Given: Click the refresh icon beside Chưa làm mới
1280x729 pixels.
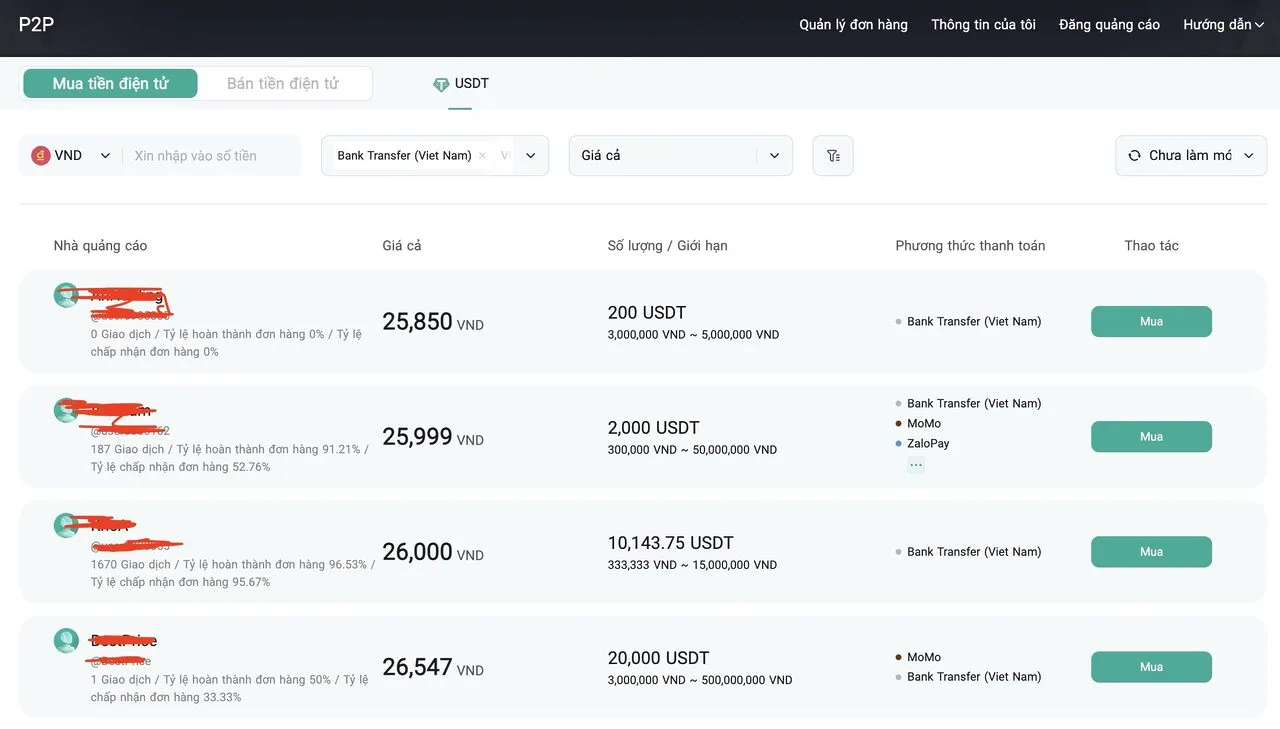Looking at the screenshot, I should (x=1134, y=156).
